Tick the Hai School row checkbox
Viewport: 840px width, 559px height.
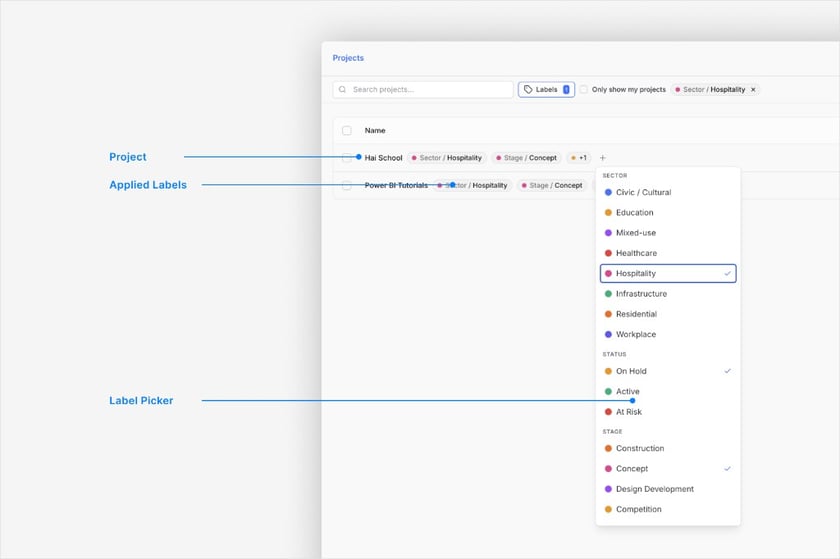(x=347, y=158)
